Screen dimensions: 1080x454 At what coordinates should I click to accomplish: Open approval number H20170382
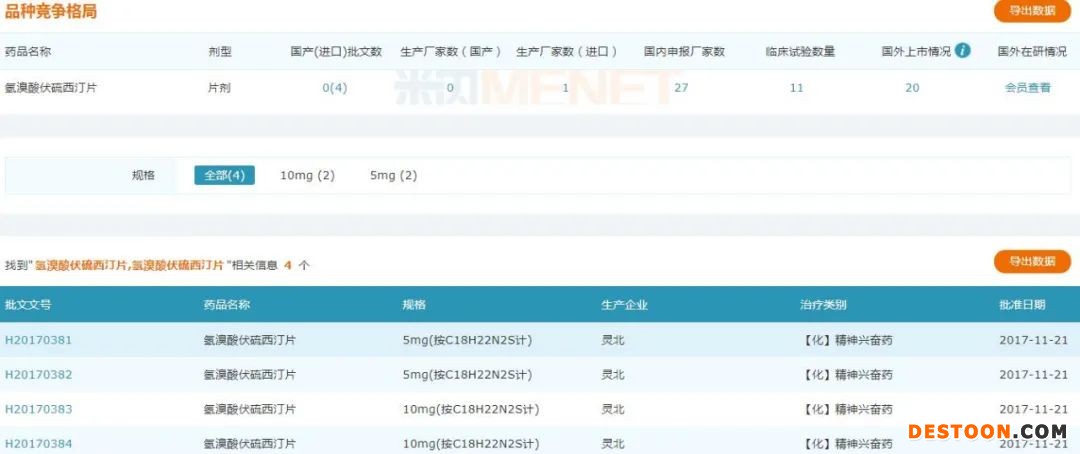pyautogui.click(x=38, y=375)
